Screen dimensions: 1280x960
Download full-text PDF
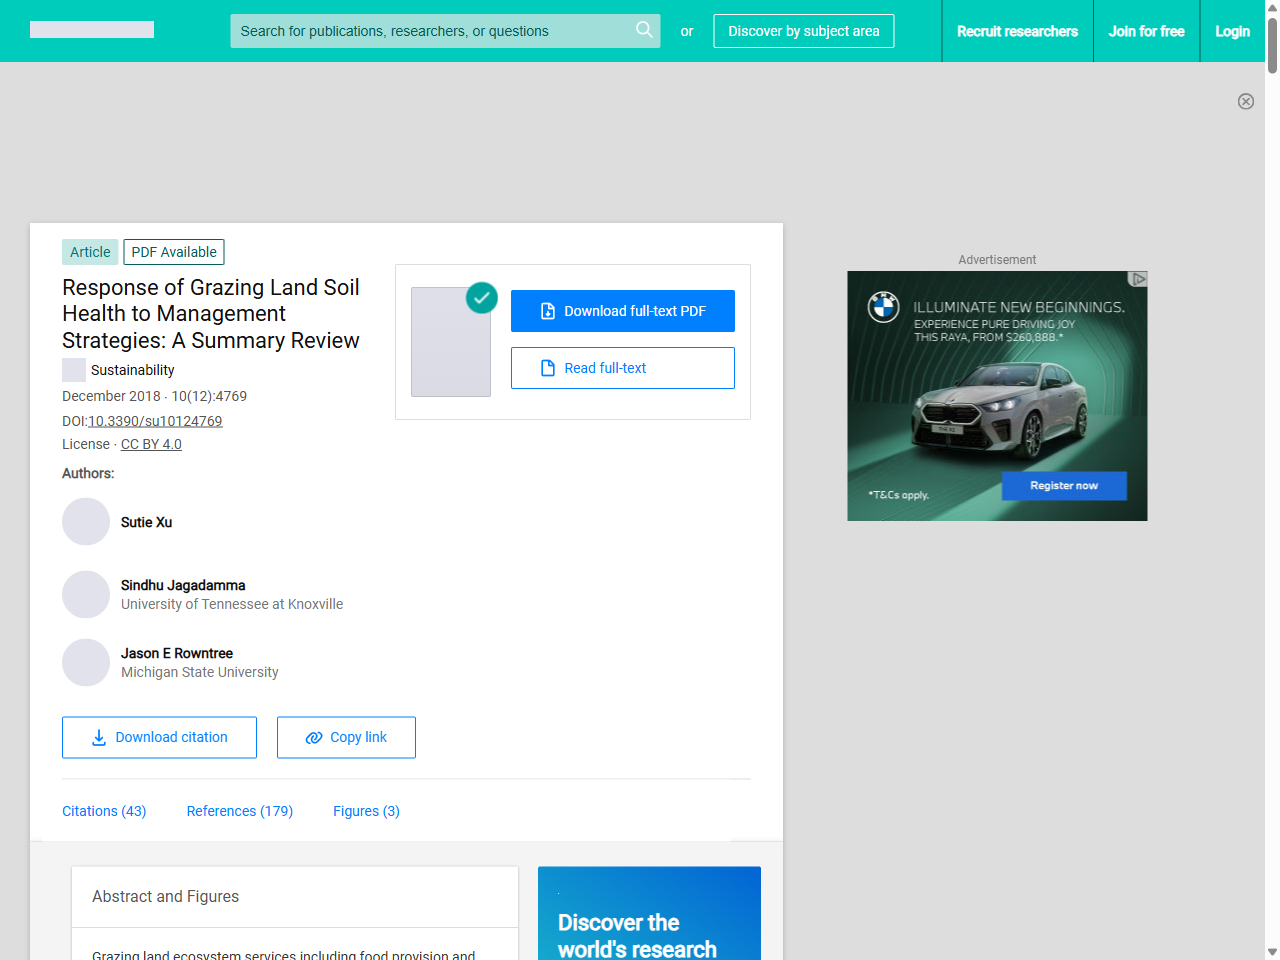pos(622,311)
